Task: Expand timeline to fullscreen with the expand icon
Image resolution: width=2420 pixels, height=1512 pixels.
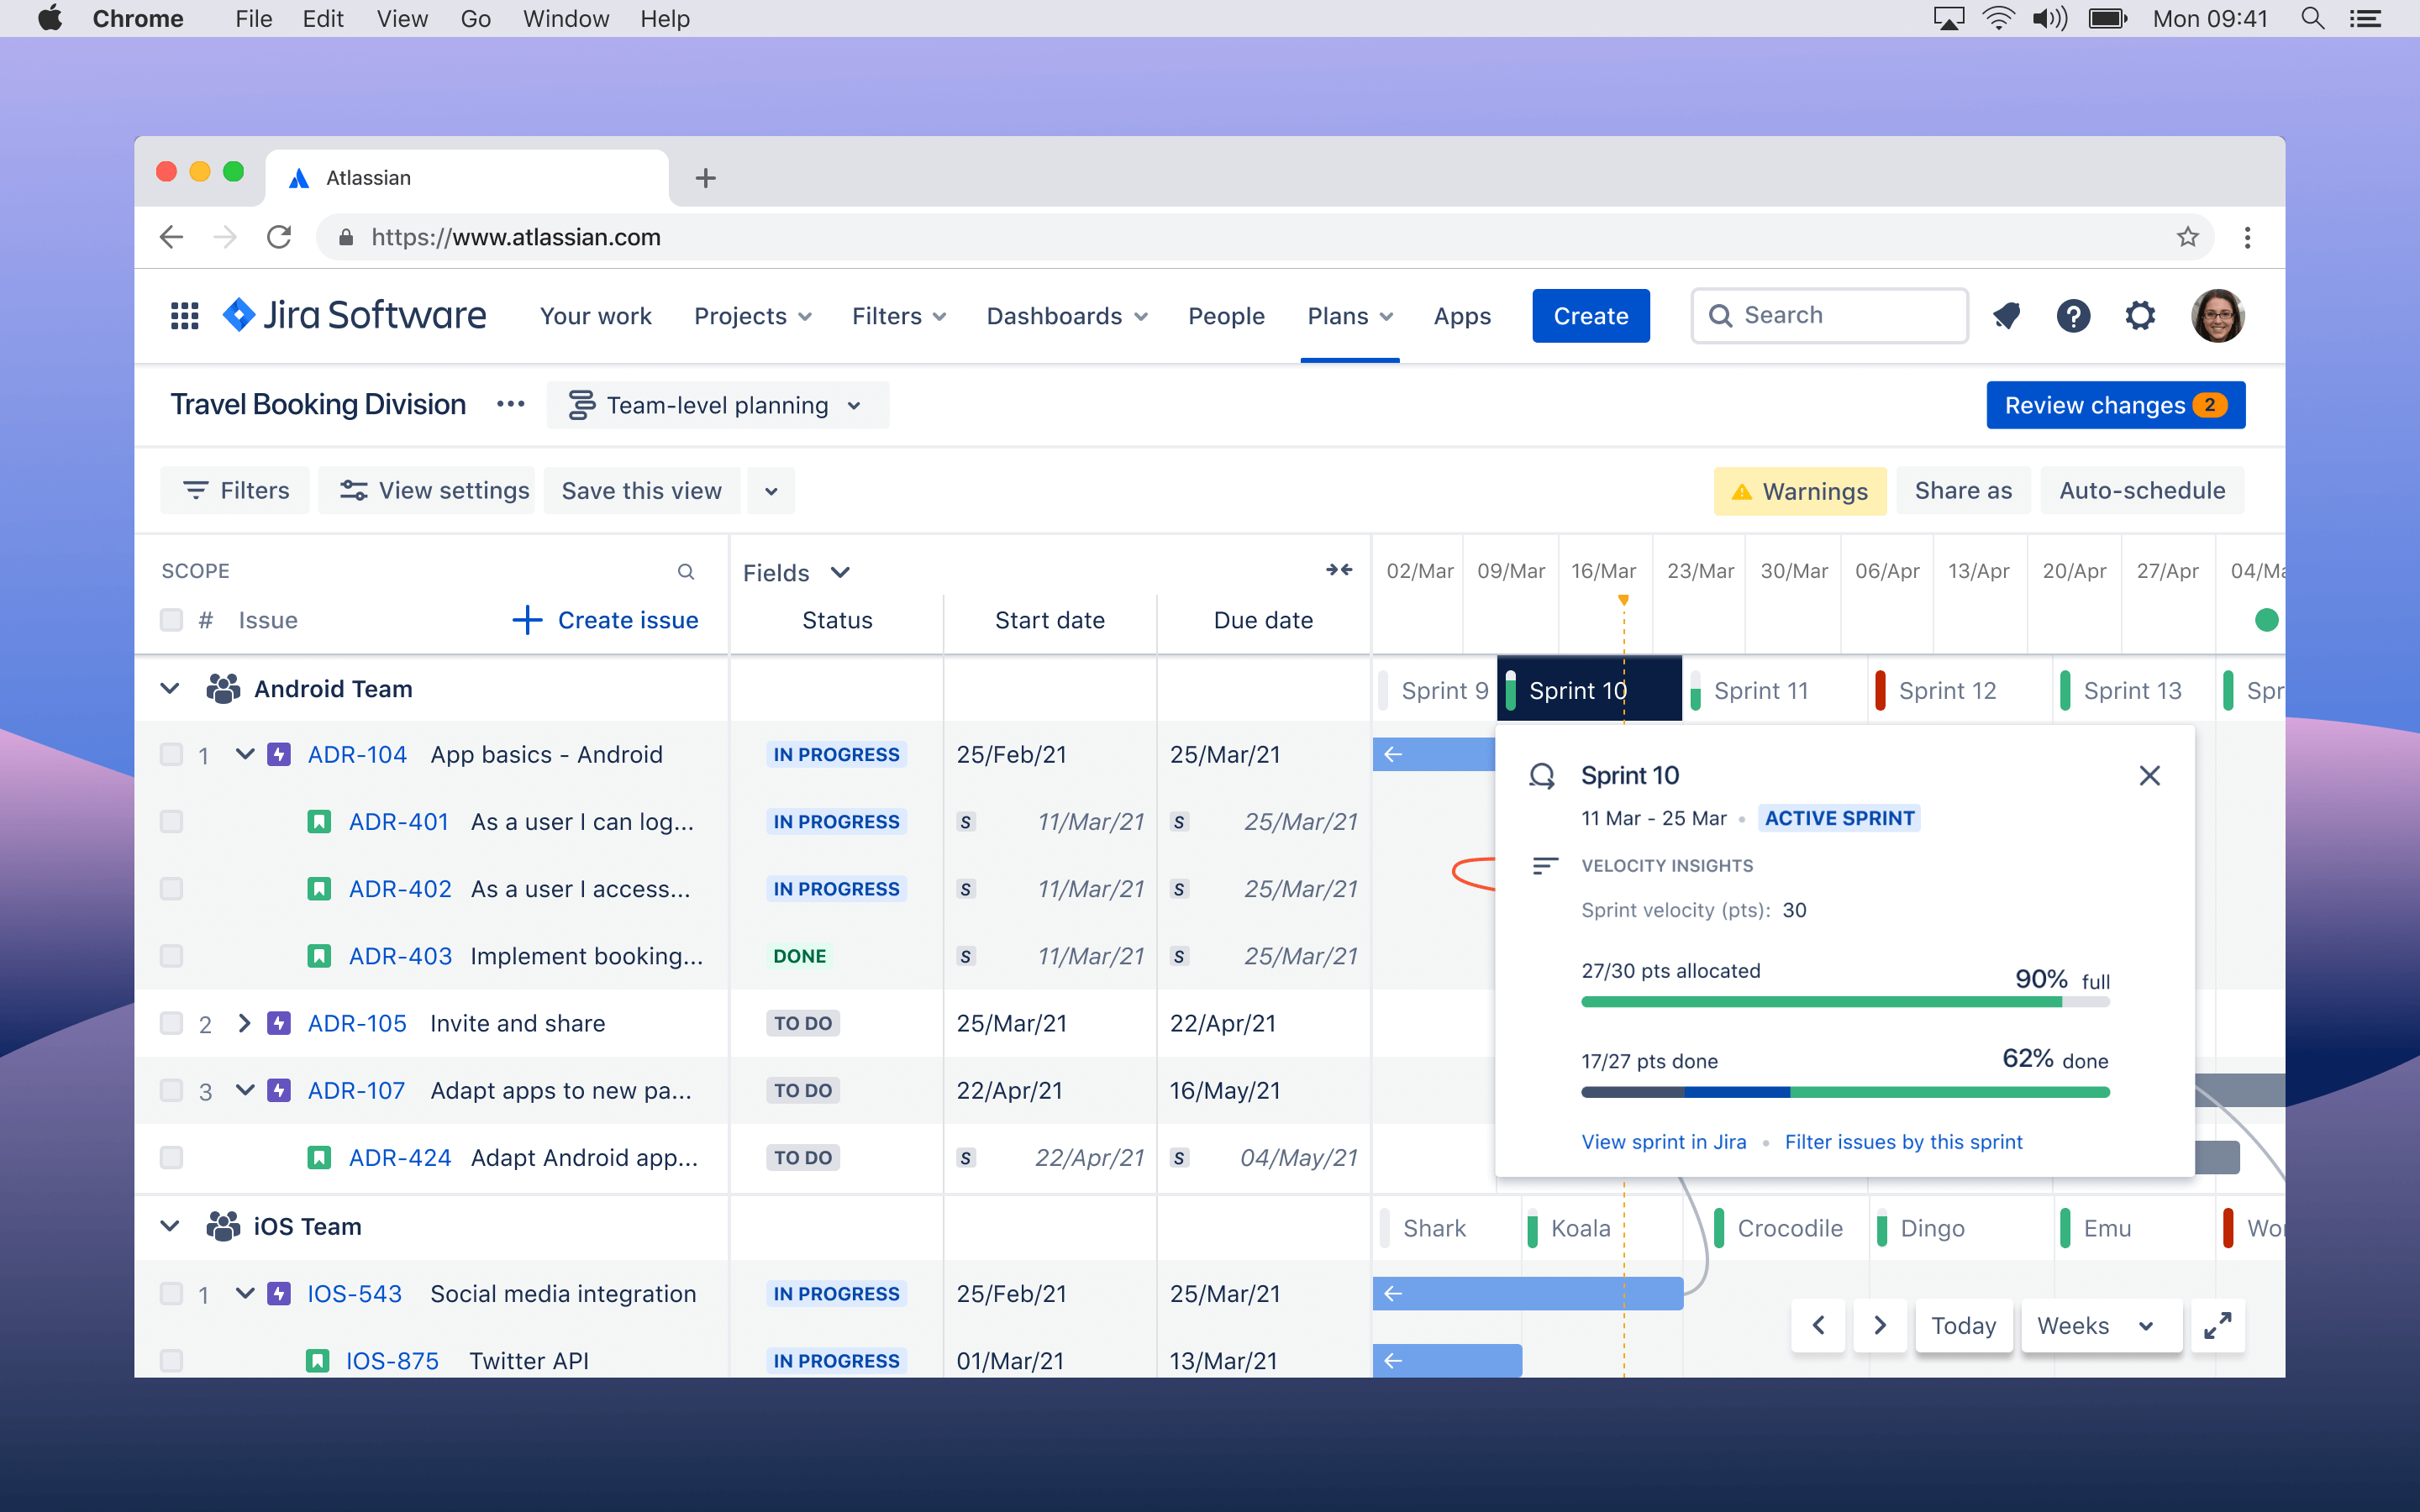Action: click(x=2219, y=1325)
